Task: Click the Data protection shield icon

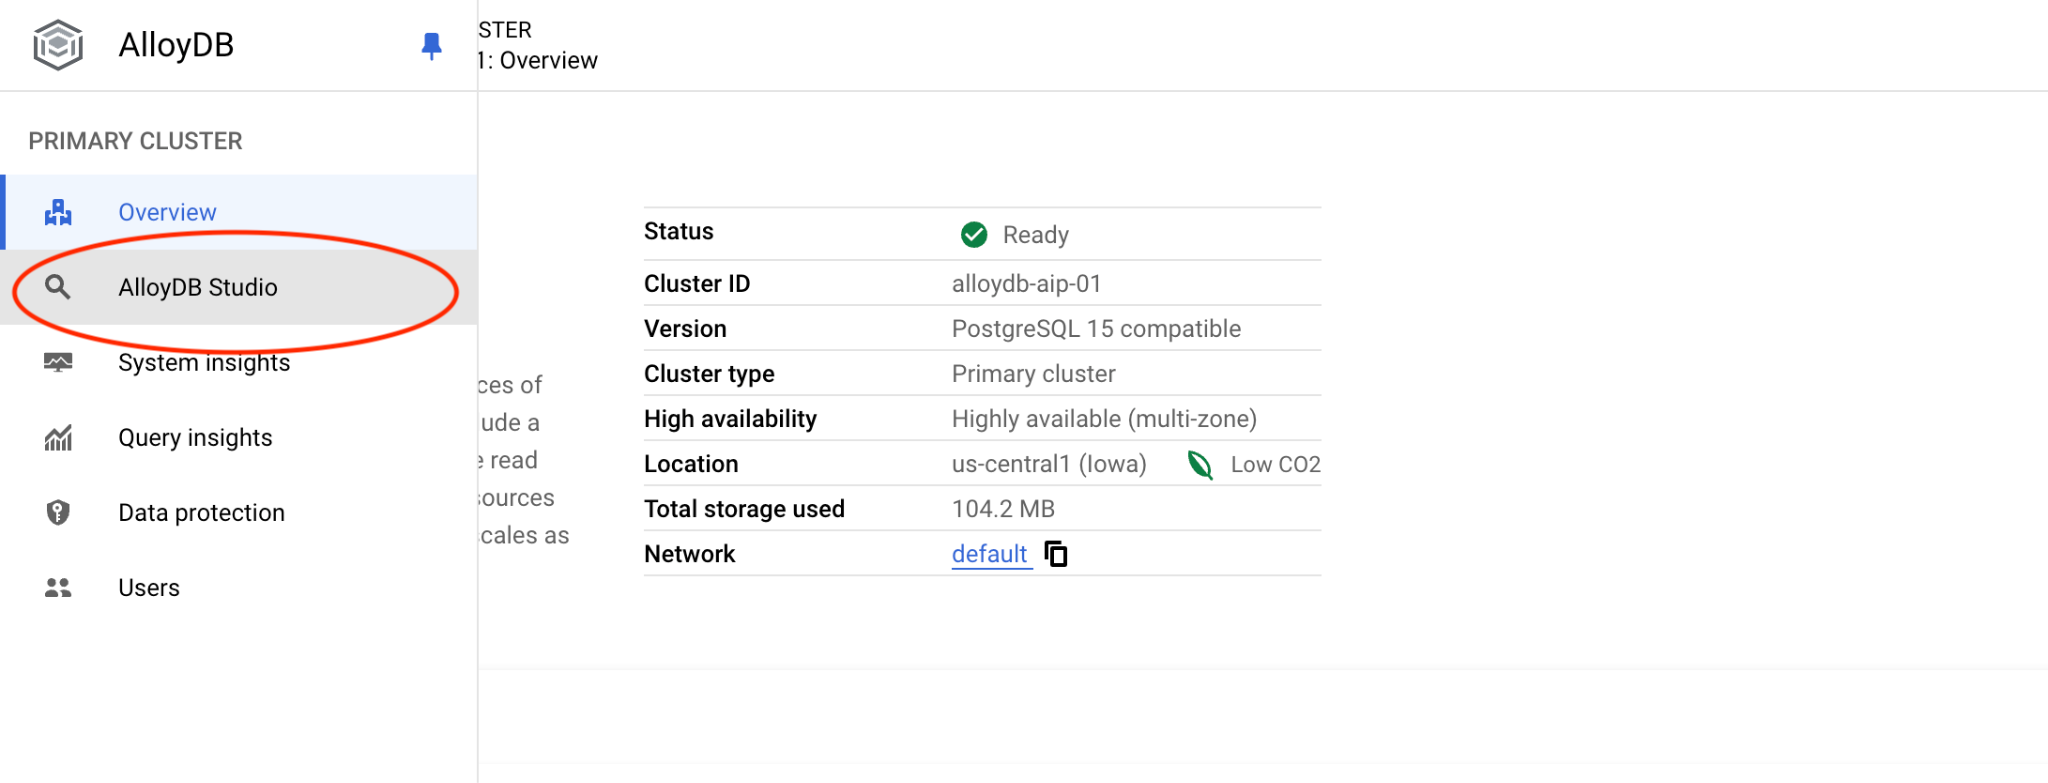Action: pos(58,513)
